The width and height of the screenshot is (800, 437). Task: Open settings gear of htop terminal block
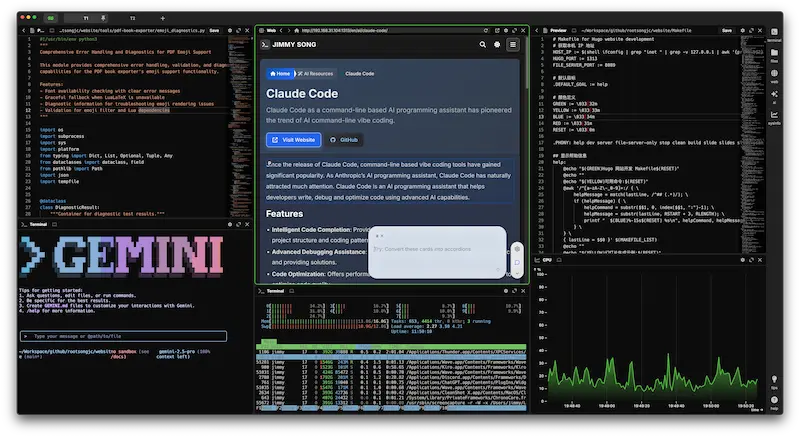click(506, 291)
